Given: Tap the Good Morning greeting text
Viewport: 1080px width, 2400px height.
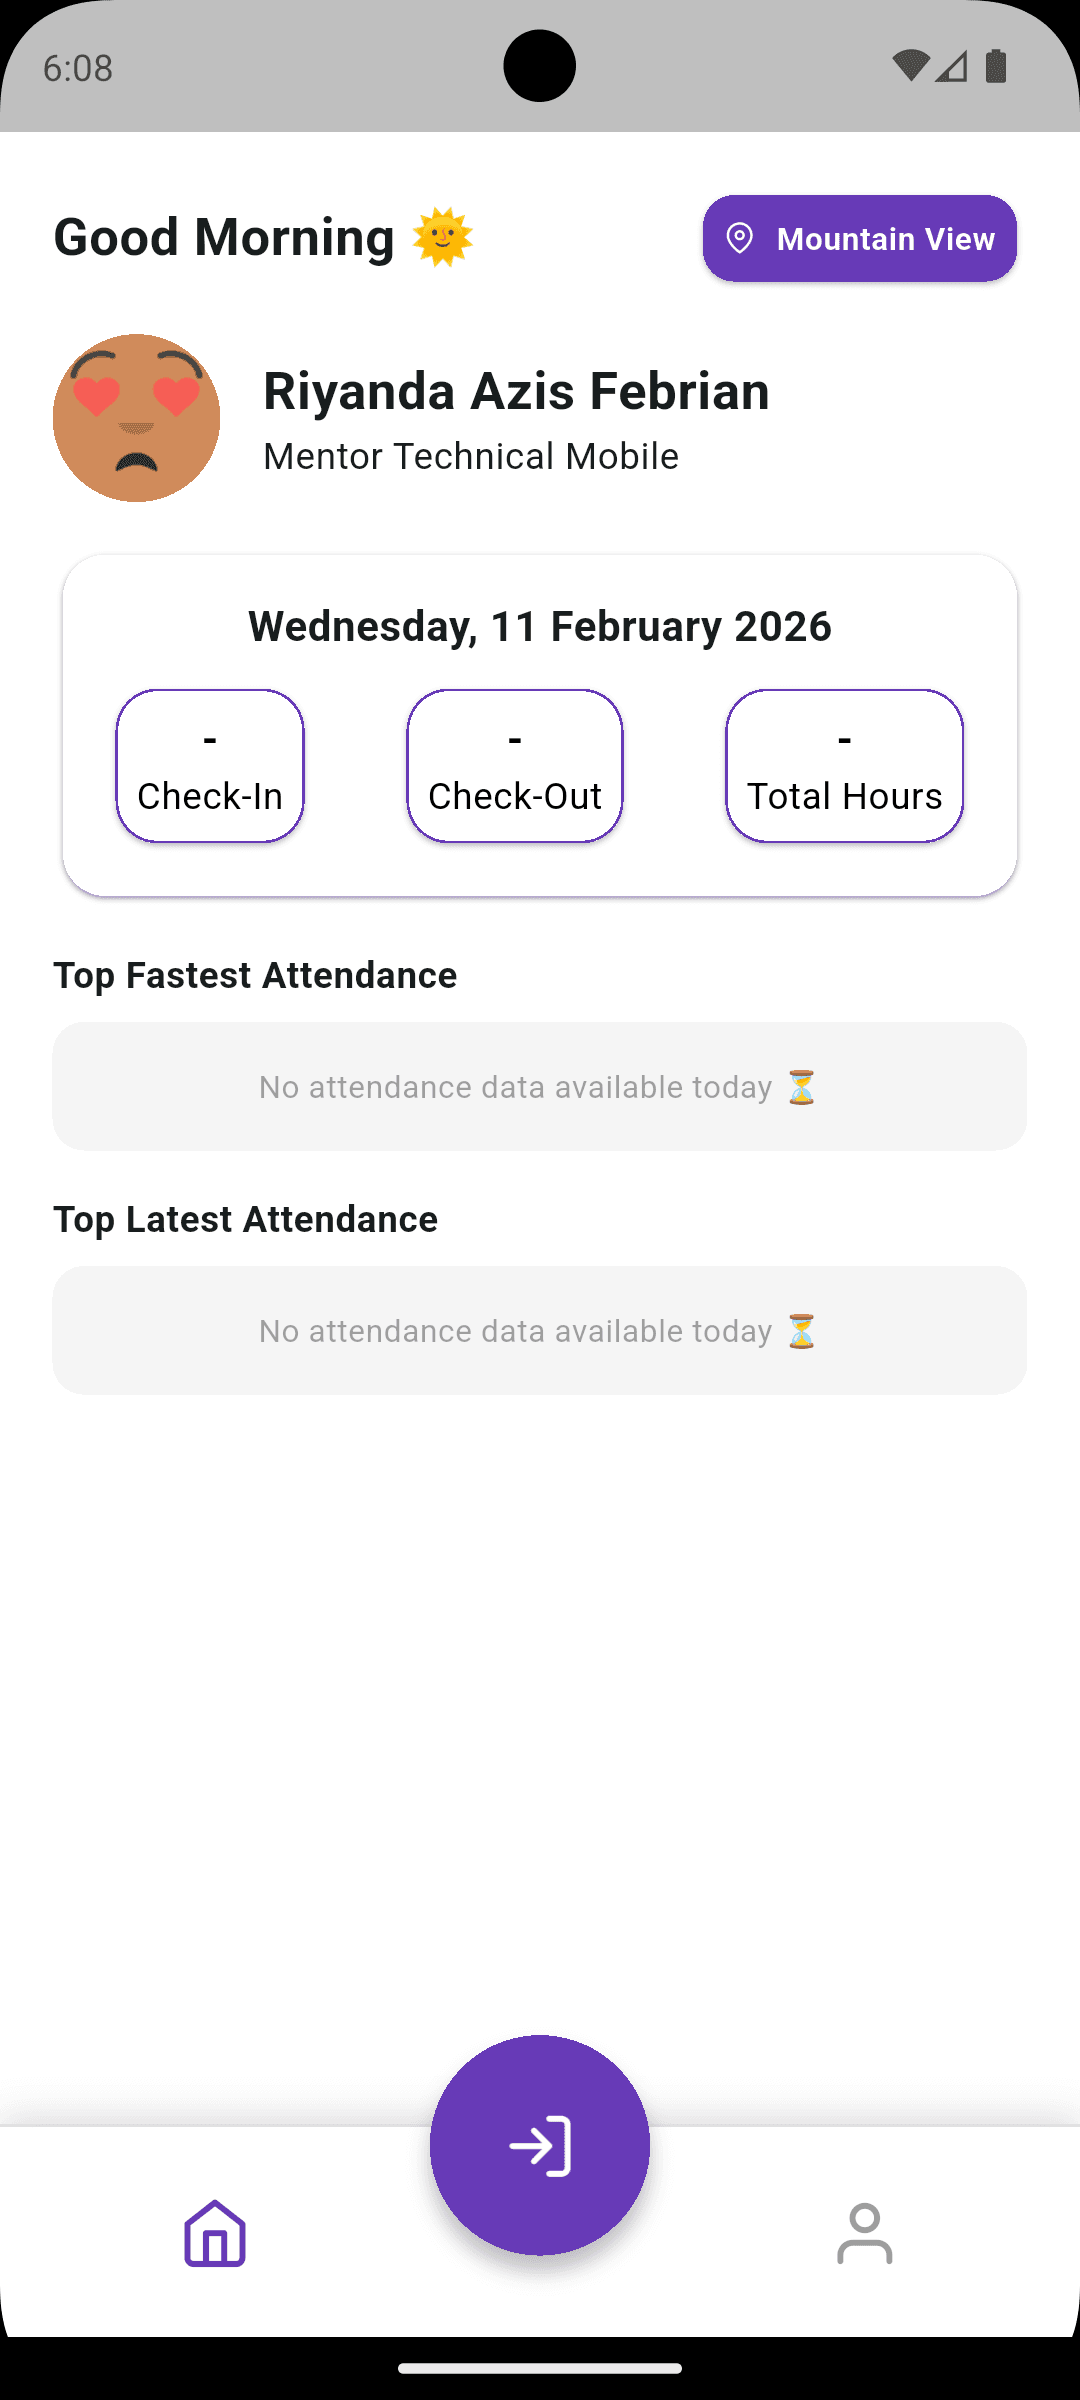Looking at the screenshot, I should coord(224,238).
